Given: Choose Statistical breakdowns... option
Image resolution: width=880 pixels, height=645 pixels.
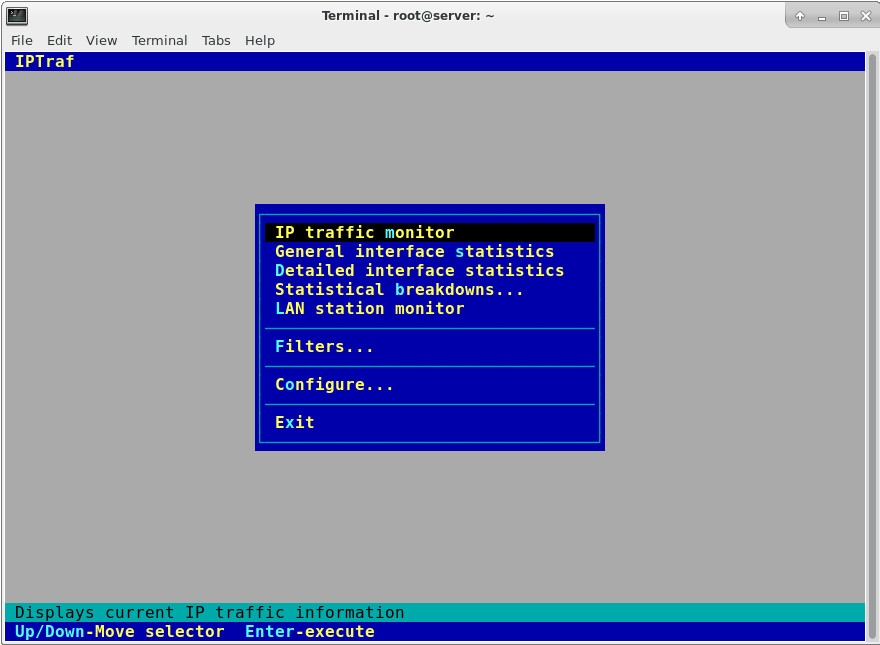Looking at the screenshot, I should [430, 290].
